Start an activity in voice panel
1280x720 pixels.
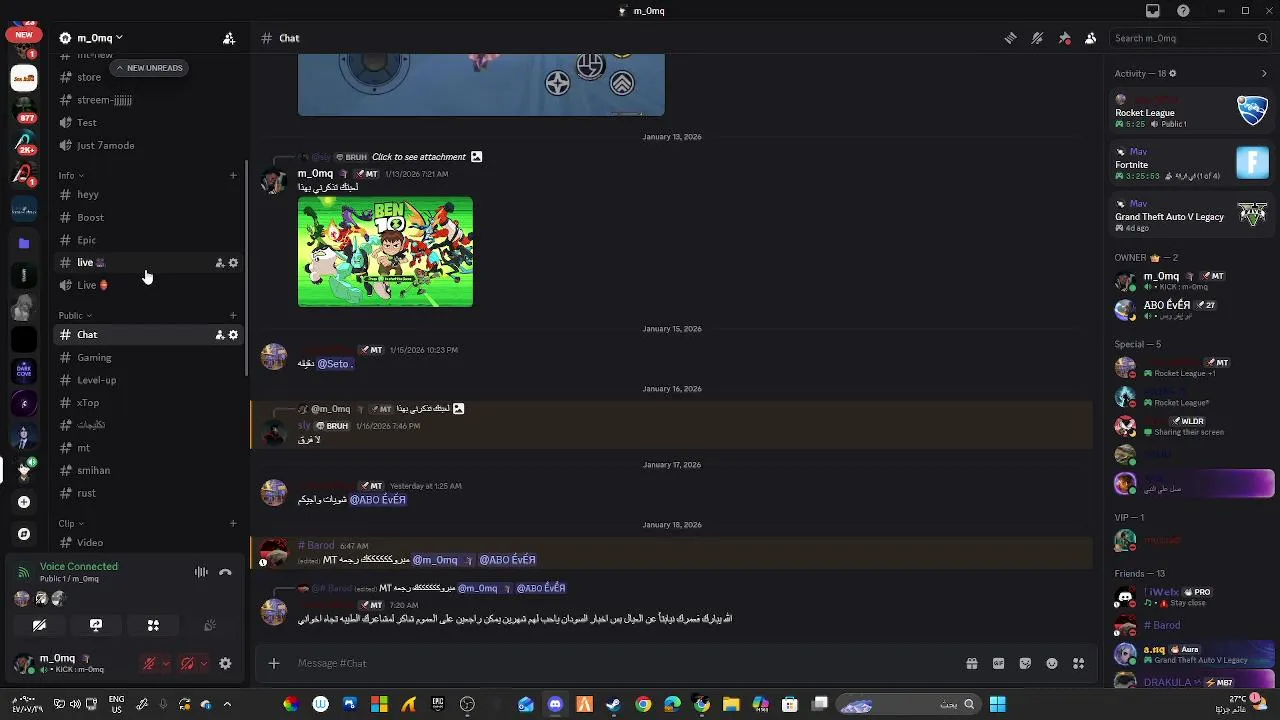(x=153, y=625)
